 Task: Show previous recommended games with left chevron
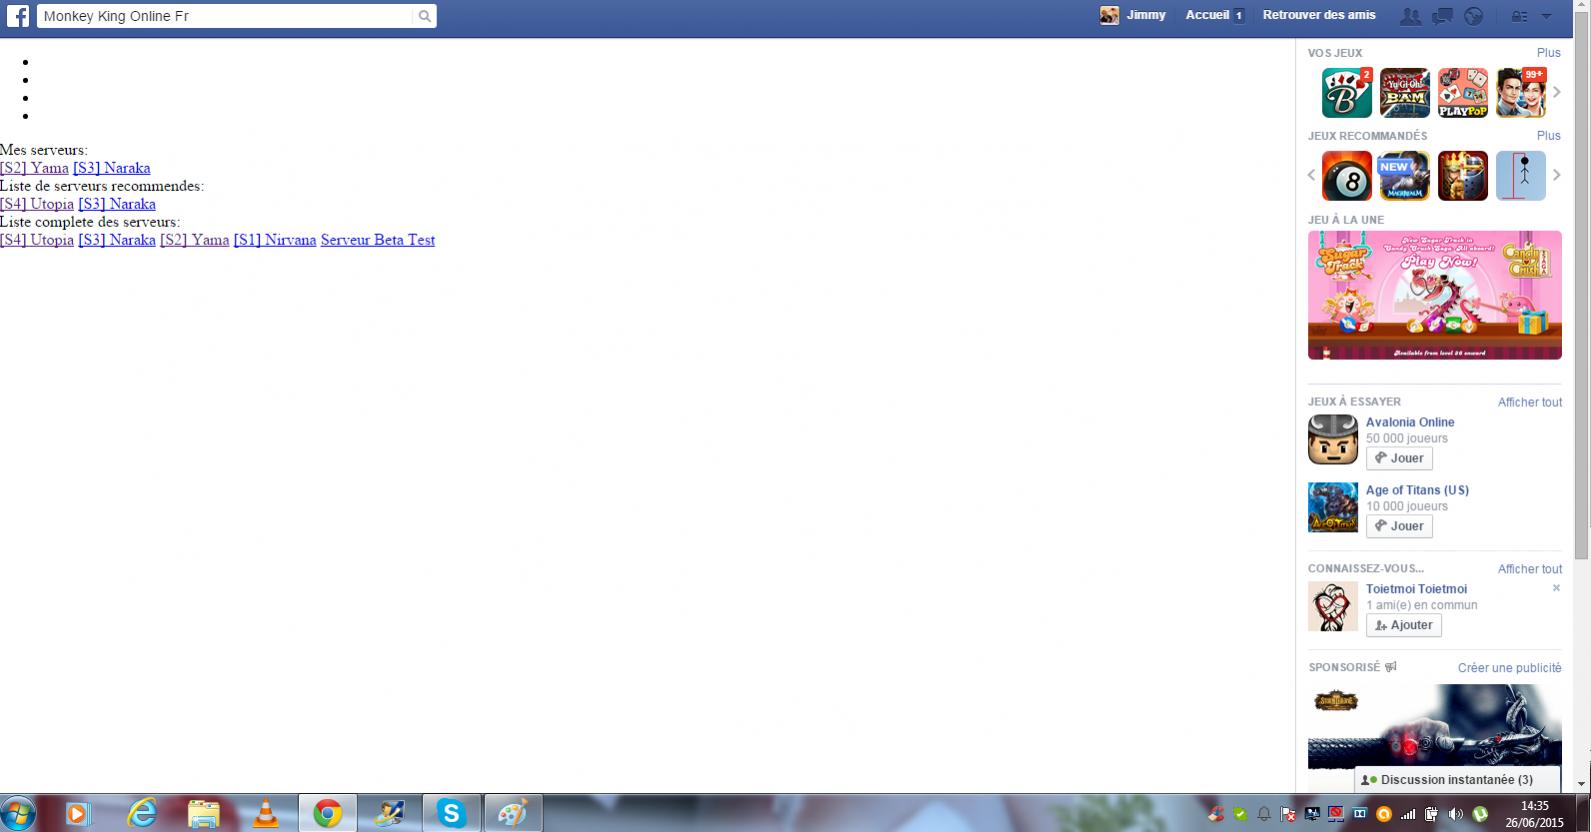[x=1312, y=176]
